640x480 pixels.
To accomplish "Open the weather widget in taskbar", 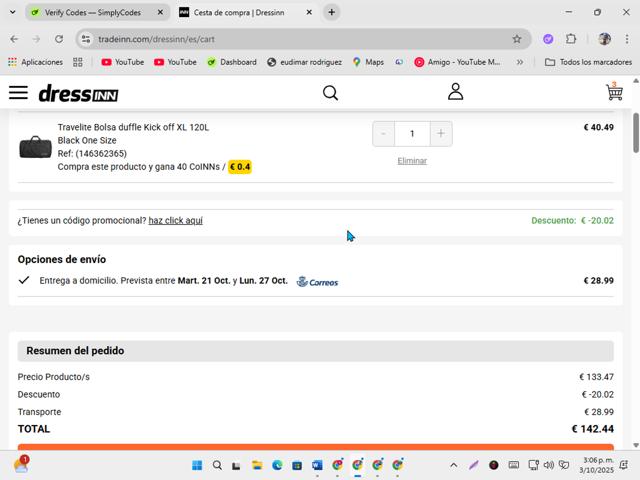I will tap(21, 464).
